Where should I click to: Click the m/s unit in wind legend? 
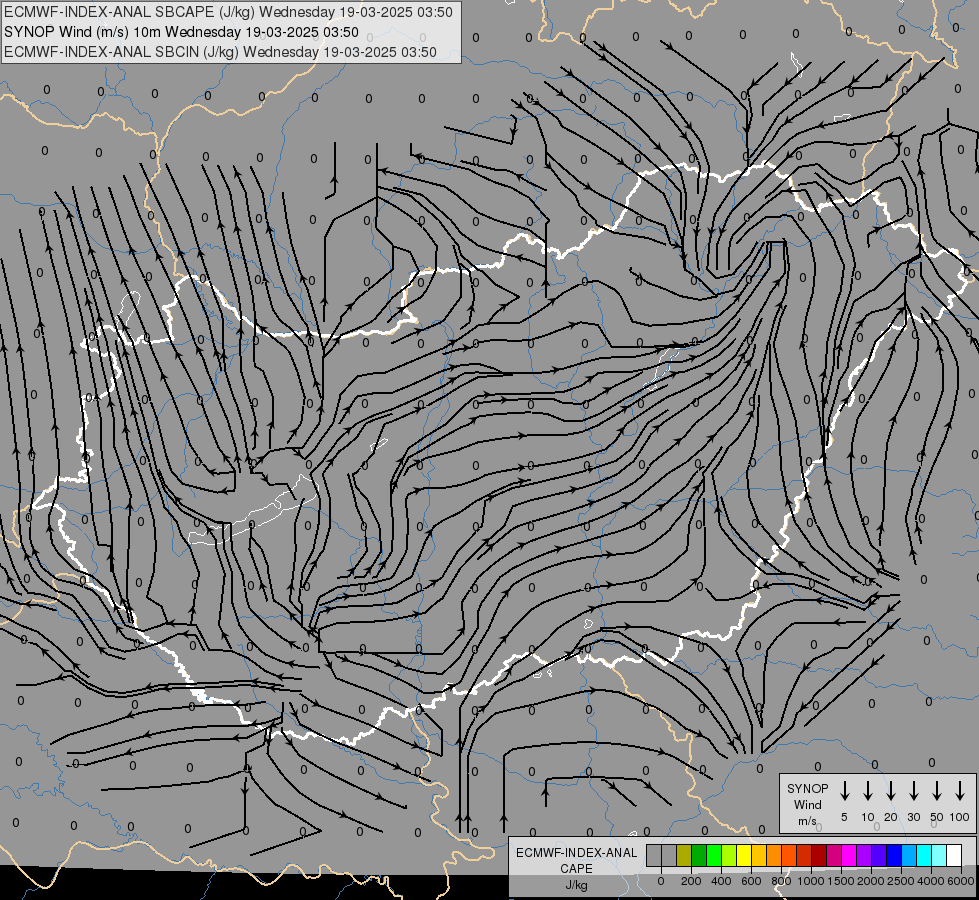click(x=807, y=821)
